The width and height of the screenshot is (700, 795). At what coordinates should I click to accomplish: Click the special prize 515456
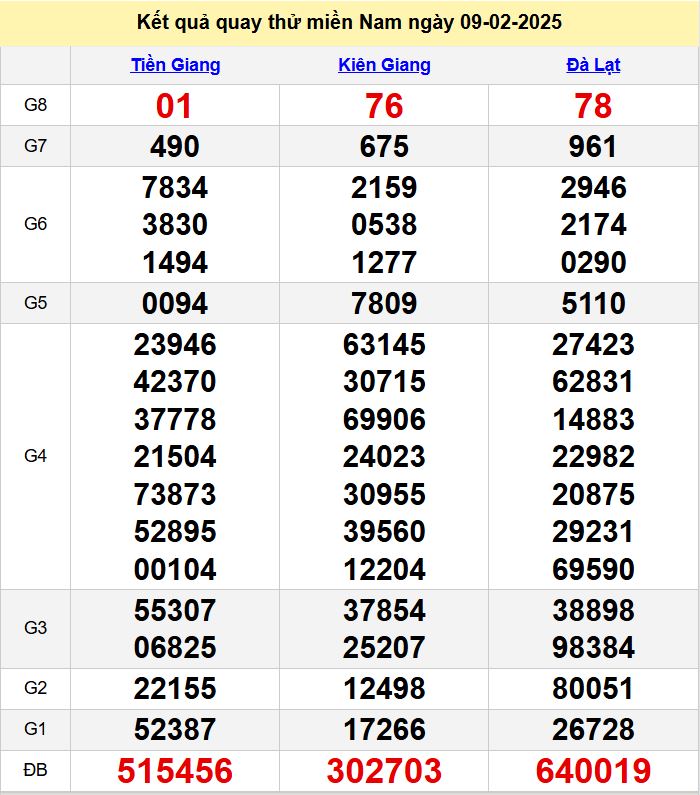tap(175, 771)
